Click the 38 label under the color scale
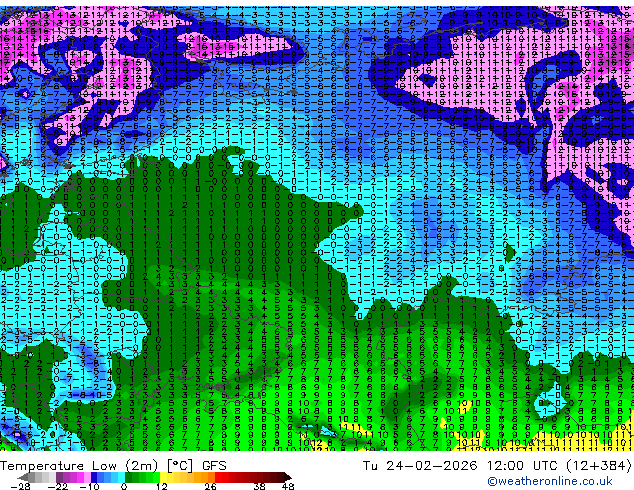This screenshot has width=634, height=490. [x=259, y=486]
